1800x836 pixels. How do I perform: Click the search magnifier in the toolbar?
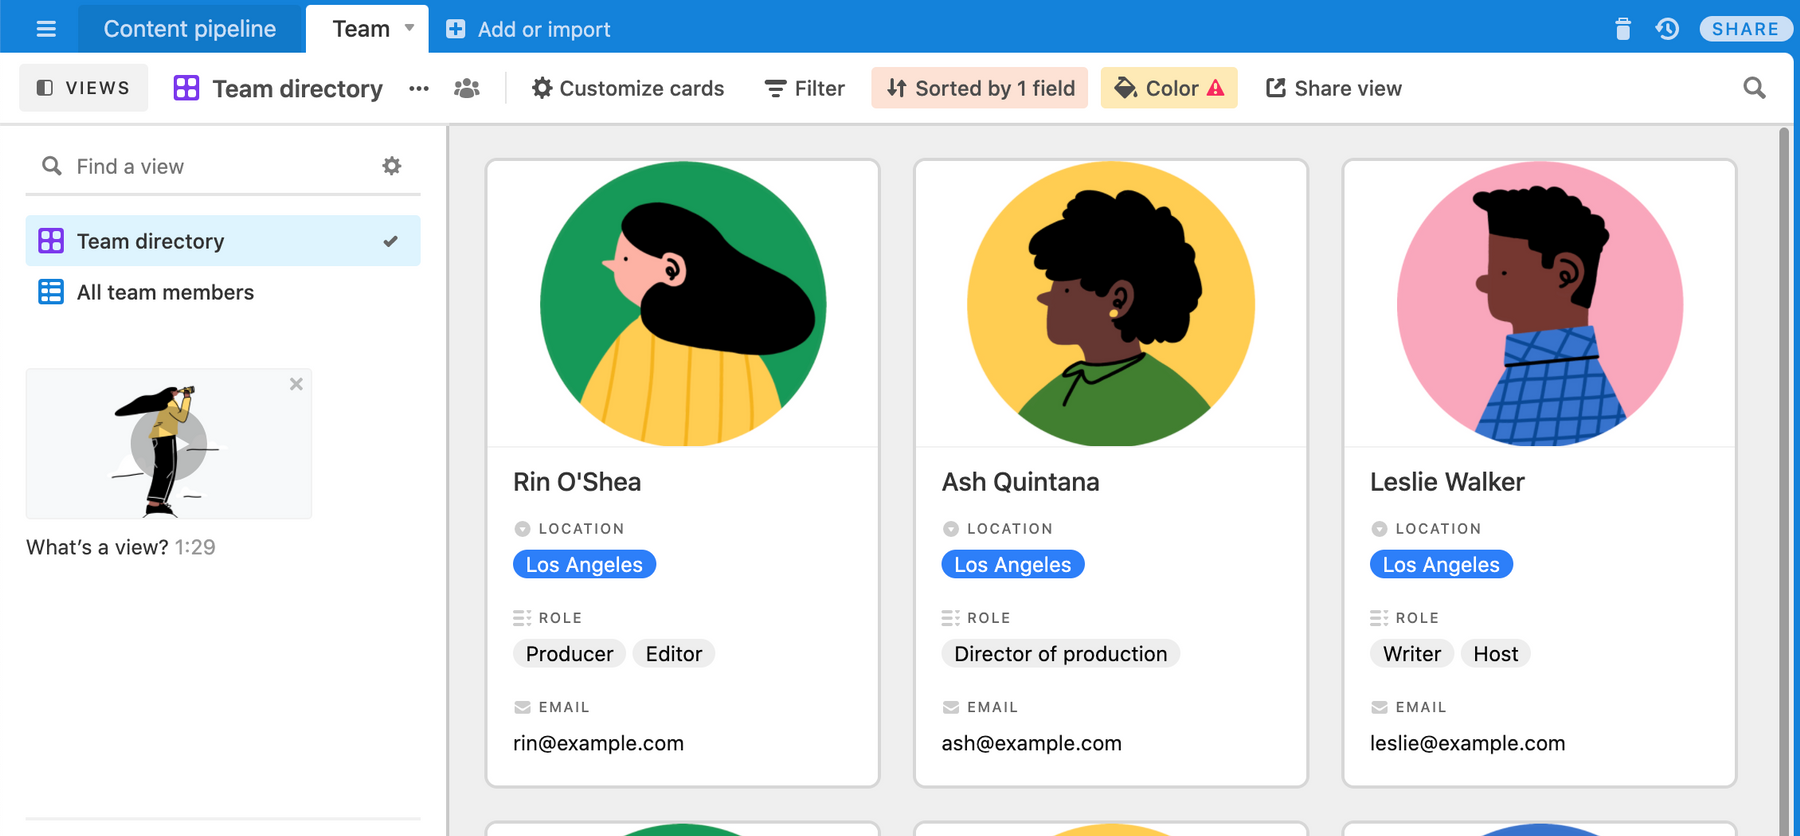1754,88
